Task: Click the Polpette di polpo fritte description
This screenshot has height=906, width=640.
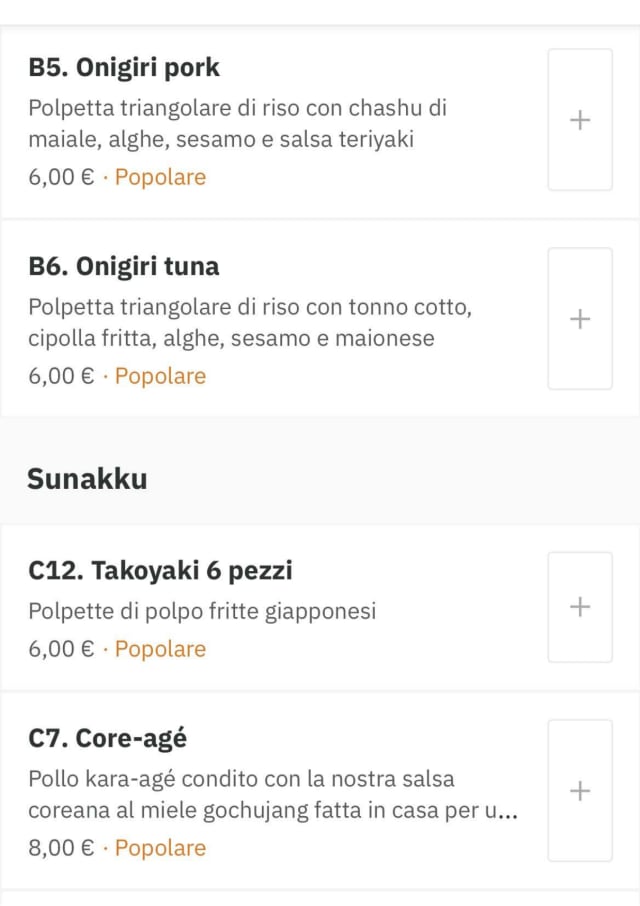Action: click(x=202, y=610)
